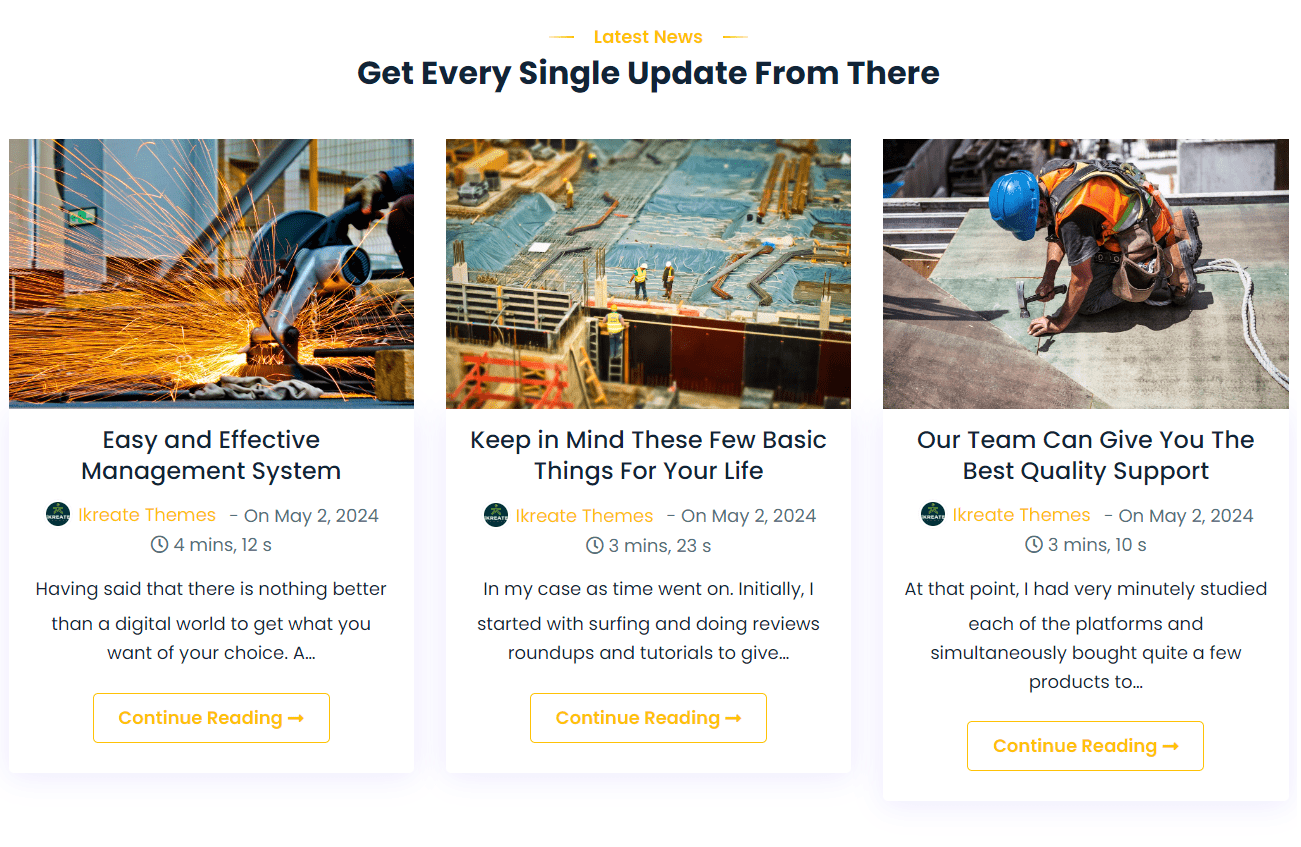Click the first card's "On May 2, 2024" date
Screen dimensions: 1301x847
point(311,516)
